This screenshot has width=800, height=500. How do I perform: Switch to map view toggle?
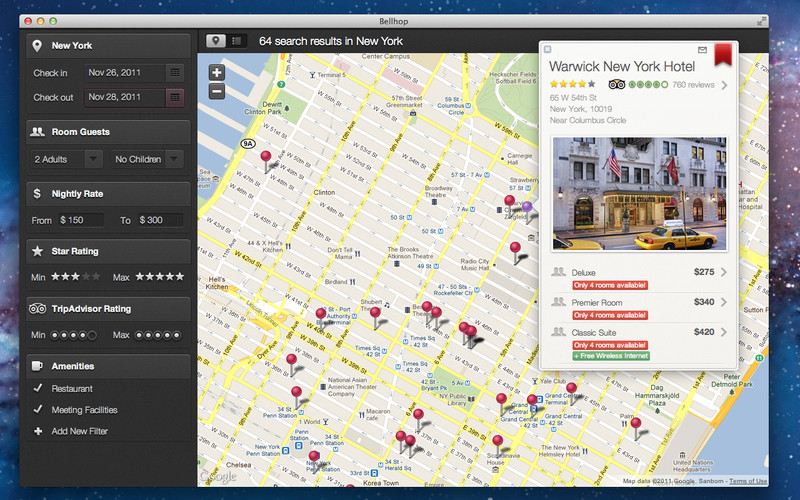point(216,41)
